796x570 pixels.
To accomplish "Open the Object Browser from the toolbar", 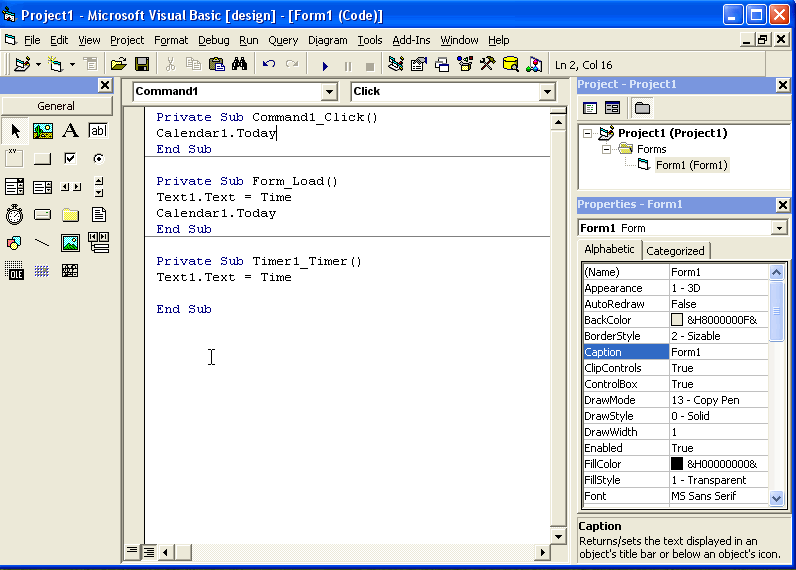I will pos(465,64).
